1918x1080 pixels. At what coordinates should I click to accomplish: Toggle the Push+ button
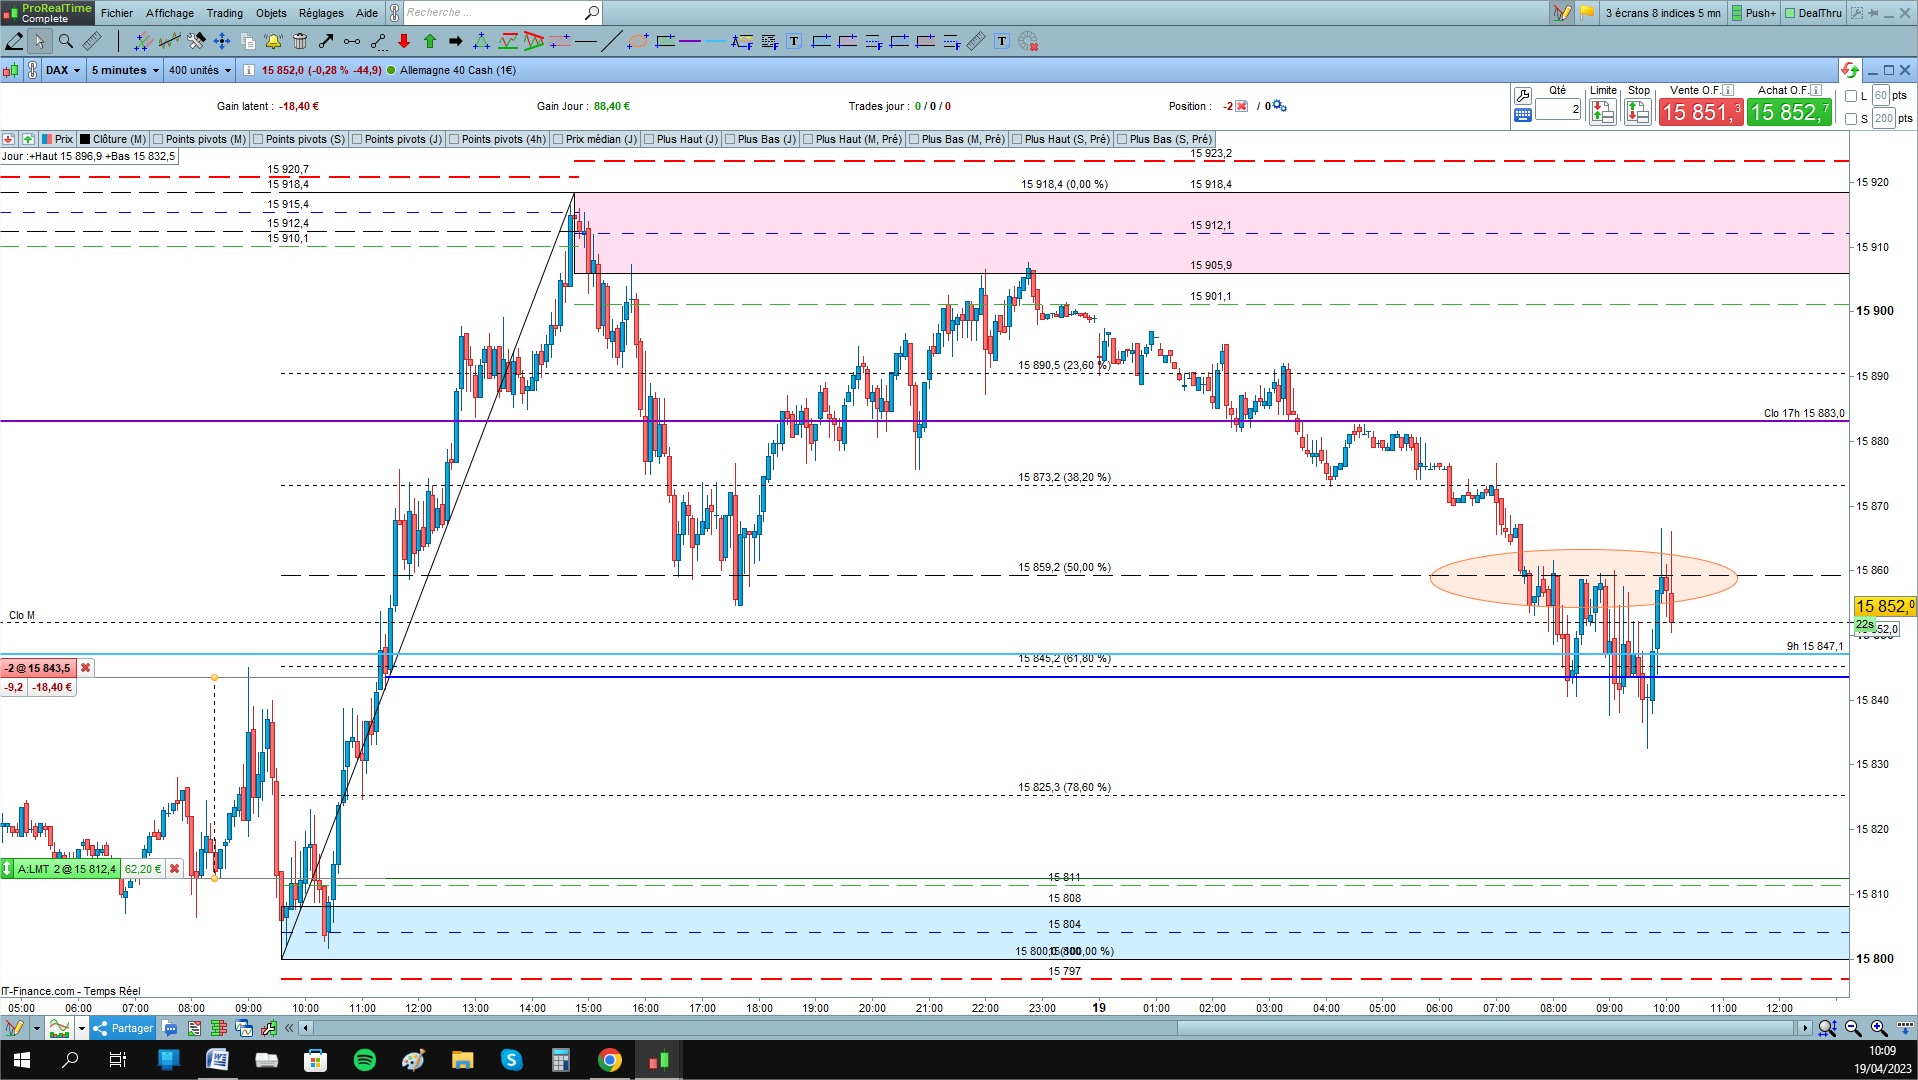1754,13
